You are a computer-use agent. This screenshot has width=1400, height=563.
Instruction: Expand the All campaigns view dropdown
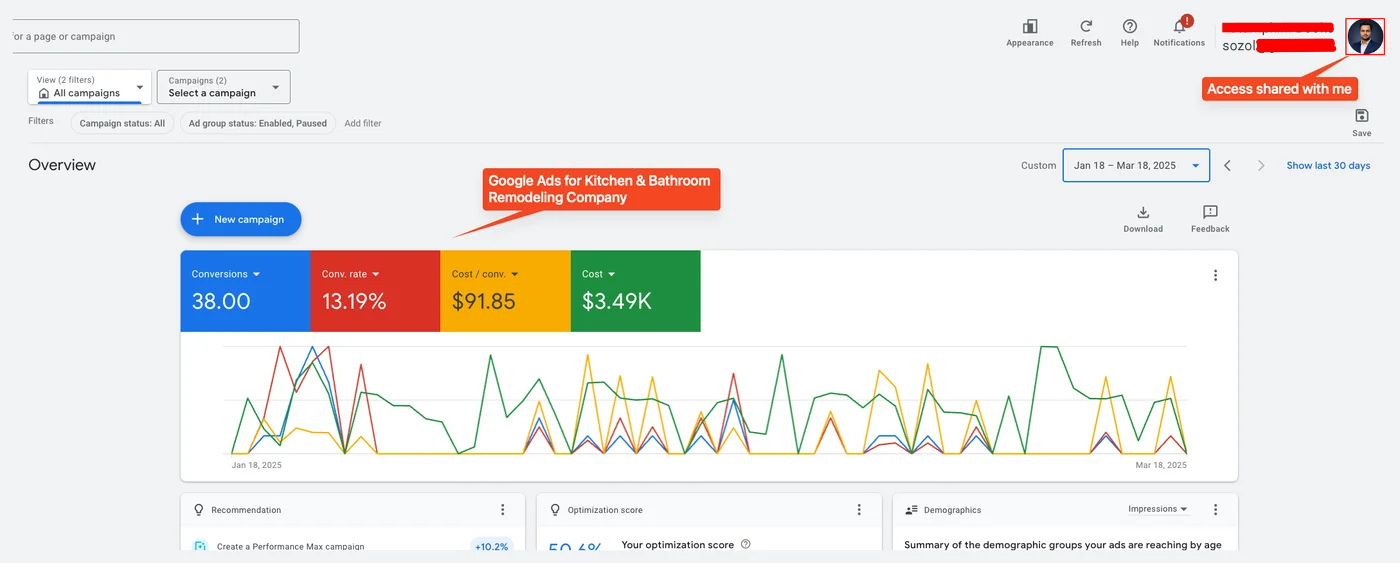[90, 87]
